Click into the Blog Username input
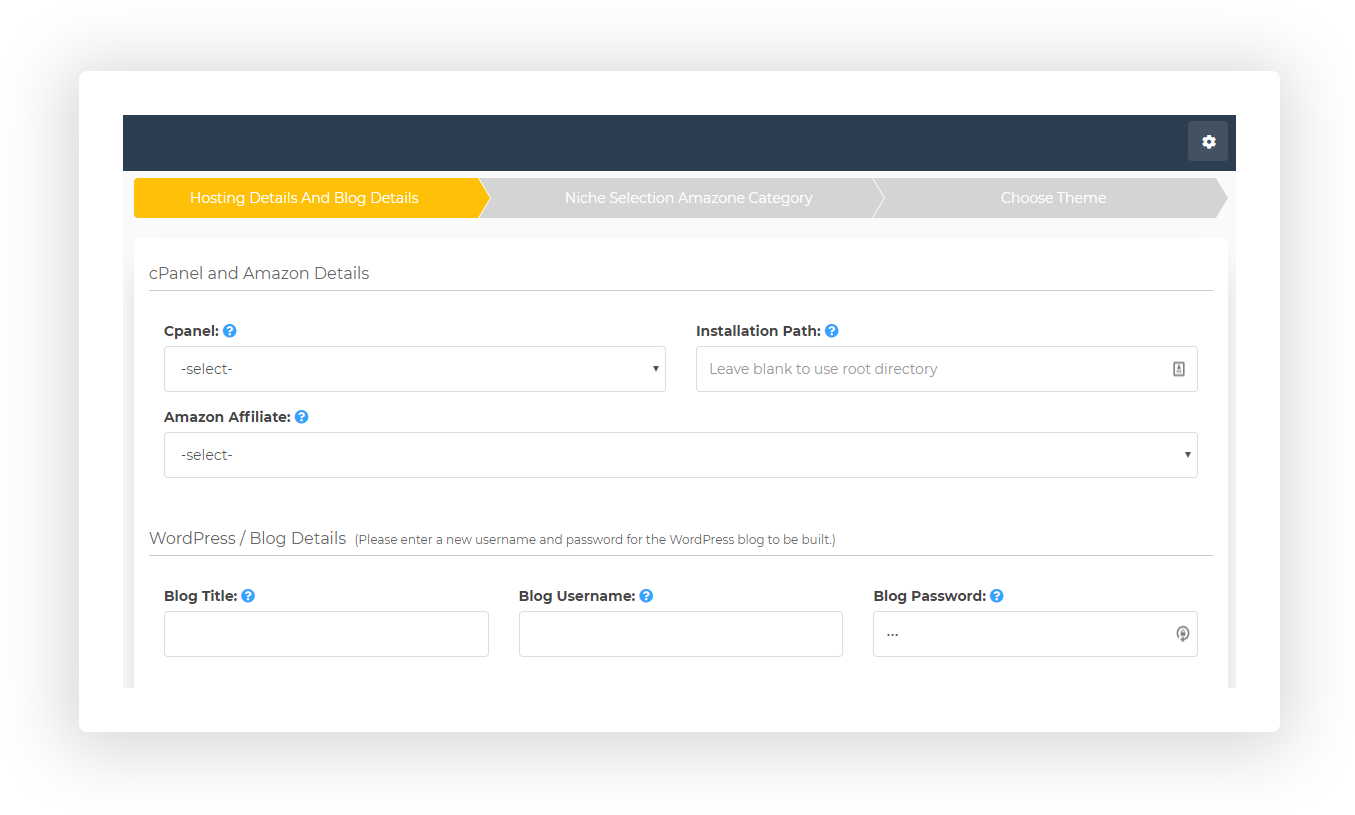The image size is (1355, 815). click(680, 634)
